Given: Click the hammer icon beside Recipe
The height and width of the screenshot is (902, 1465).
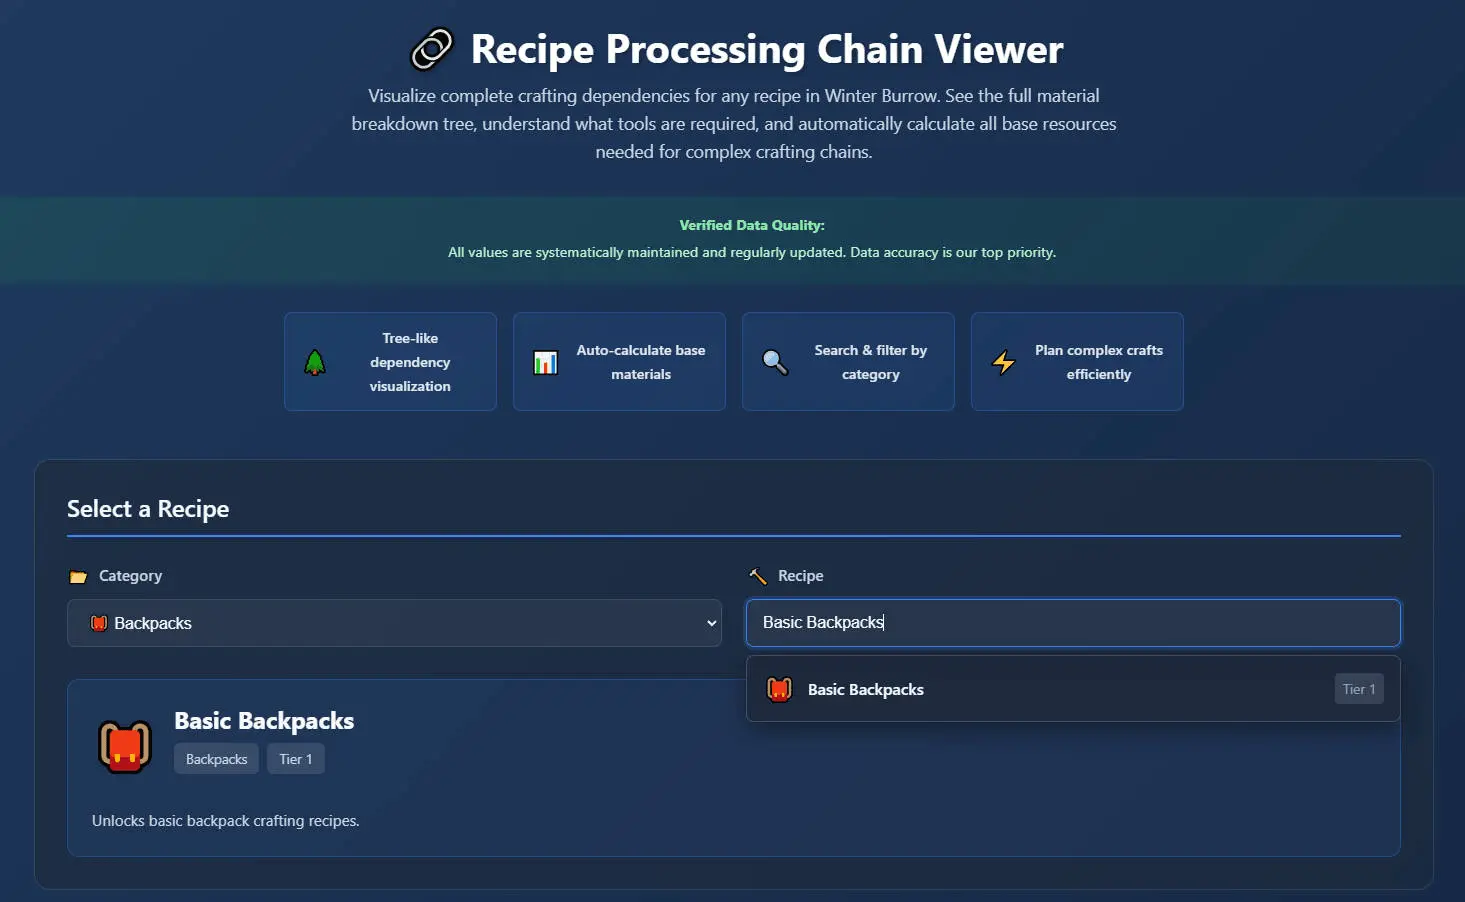Looking at the screenshot, I should [758, 576].
